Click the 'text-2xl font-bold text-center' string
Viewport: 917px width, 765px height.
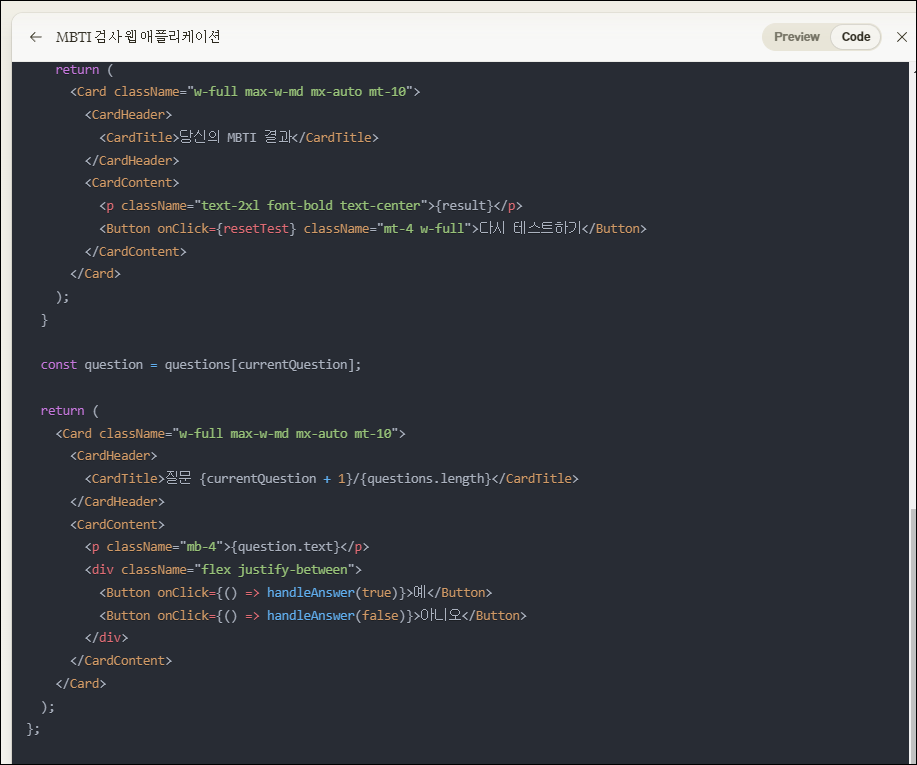311,206
